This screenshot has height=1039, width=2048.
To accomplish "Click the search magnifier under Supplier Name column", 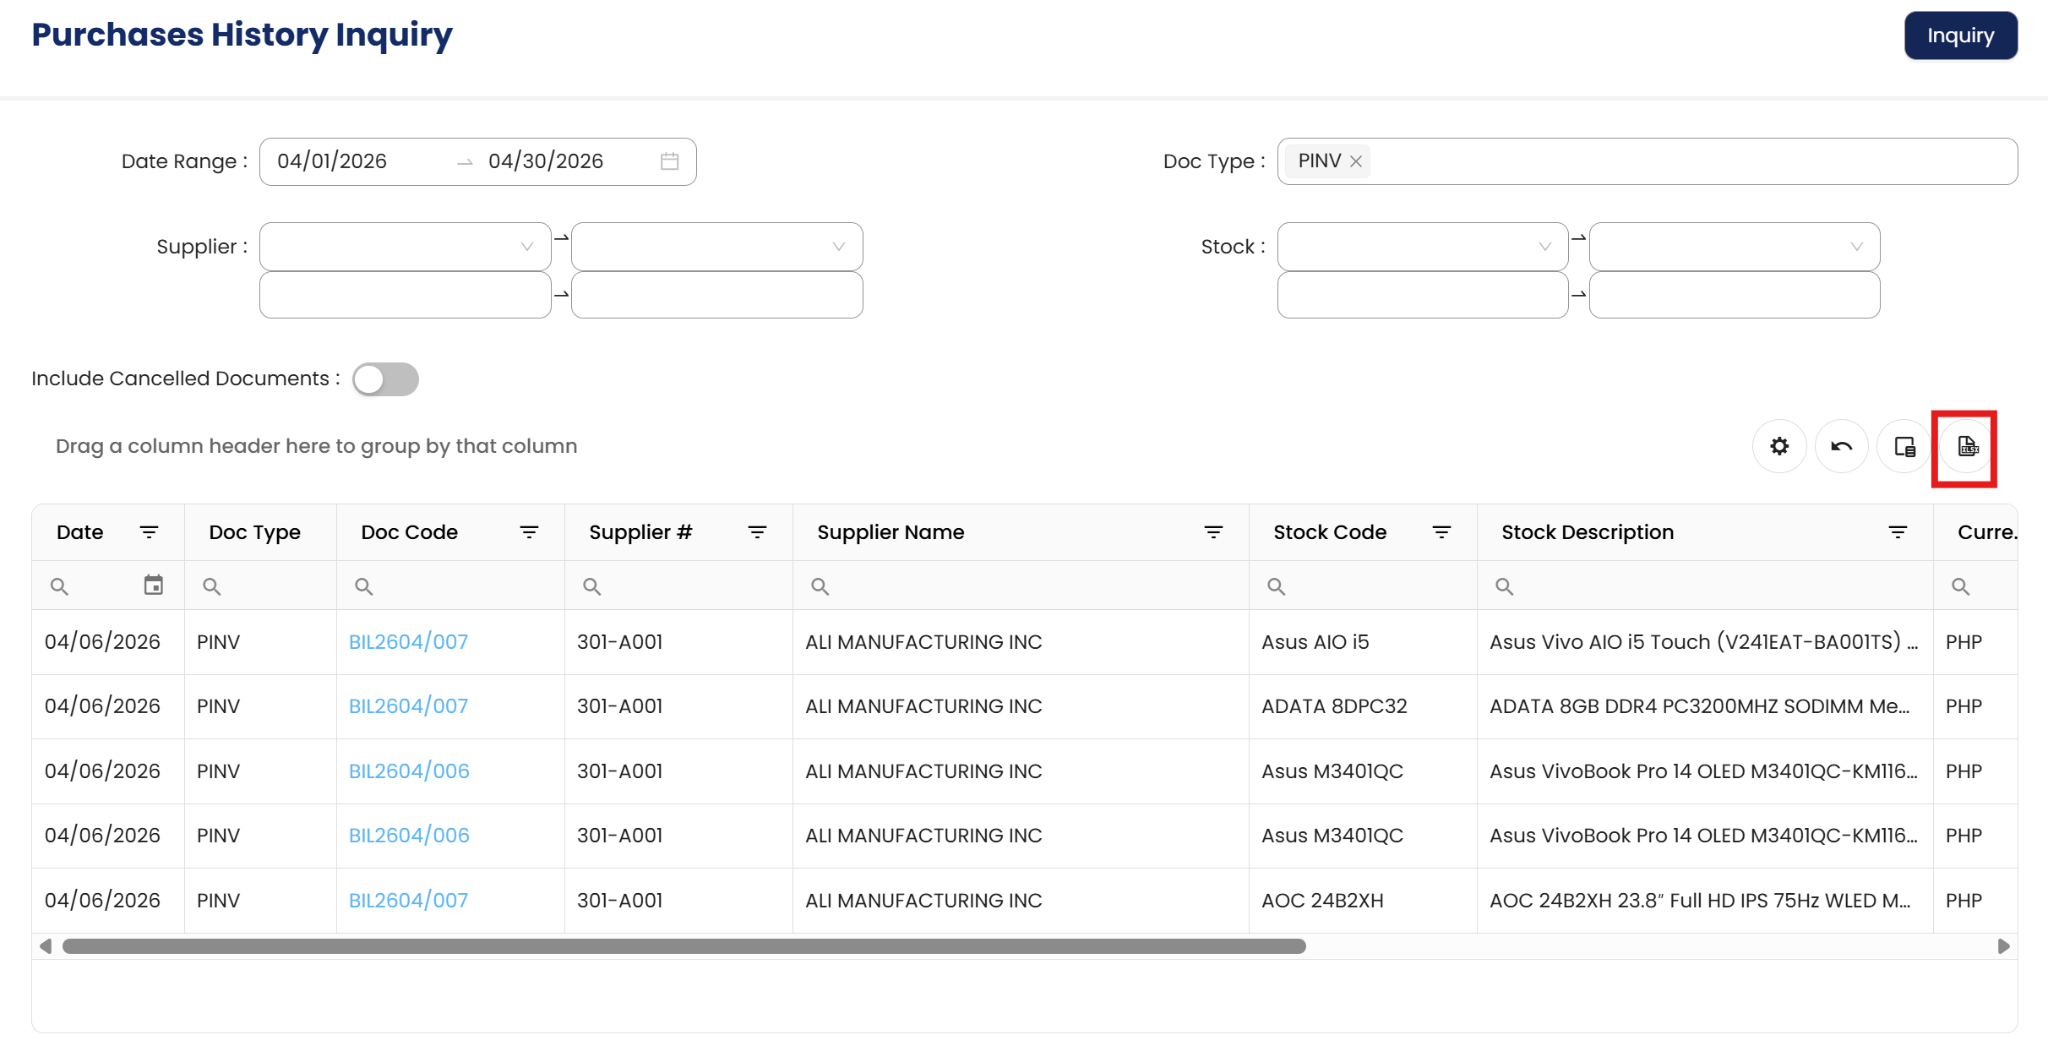I will (x=820, y=586).
